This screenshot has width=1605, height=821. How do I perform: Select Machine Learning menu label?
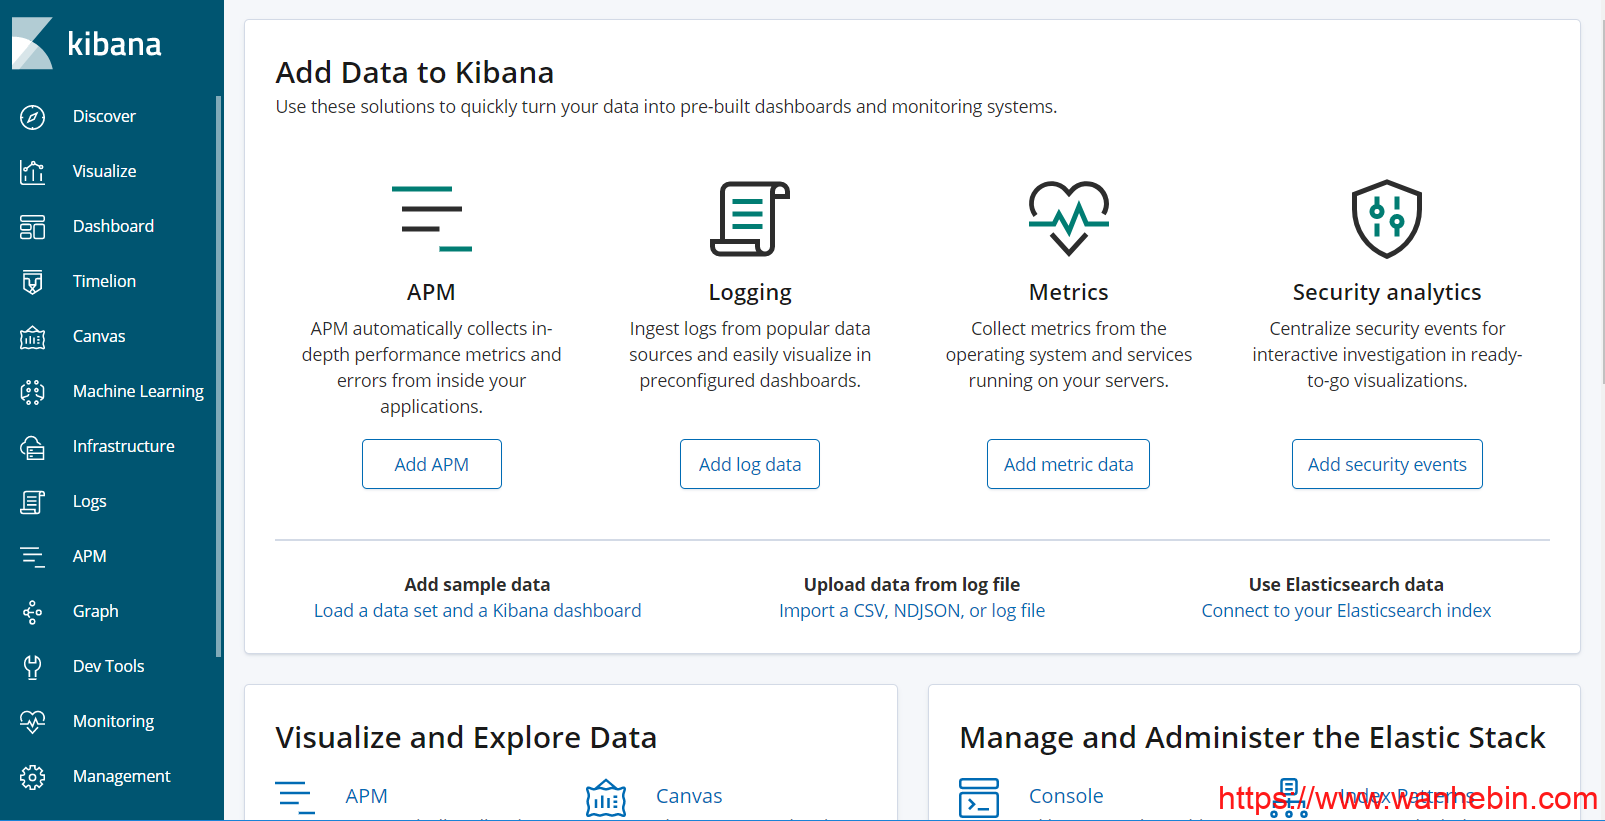coord(138,391)
